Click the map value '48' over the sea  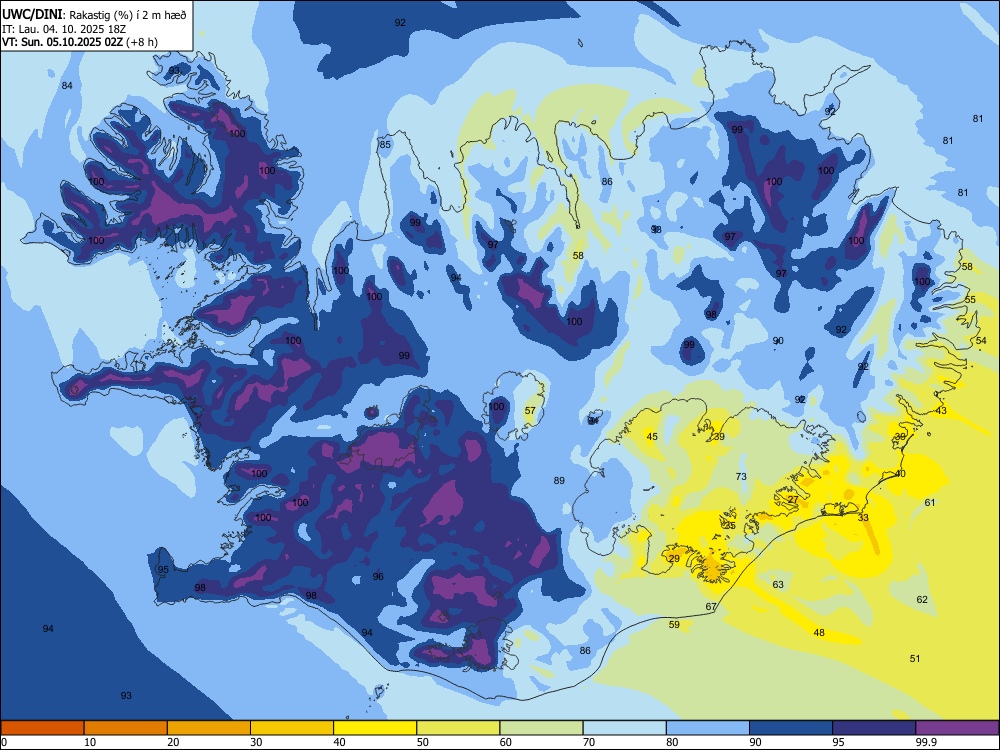tap(819, 633)
